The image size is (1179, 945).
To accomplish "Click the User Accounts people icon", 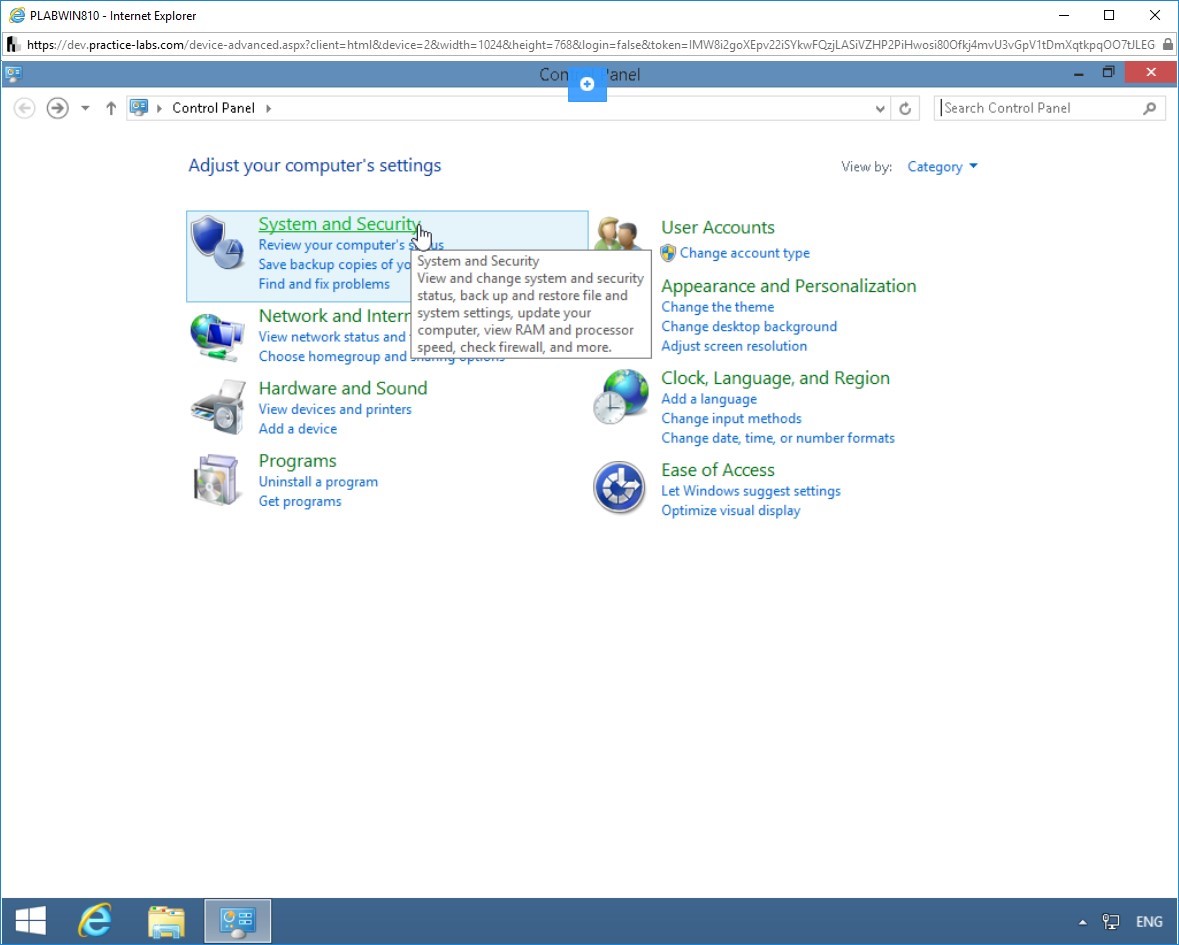I will click(x=619, y=234).
